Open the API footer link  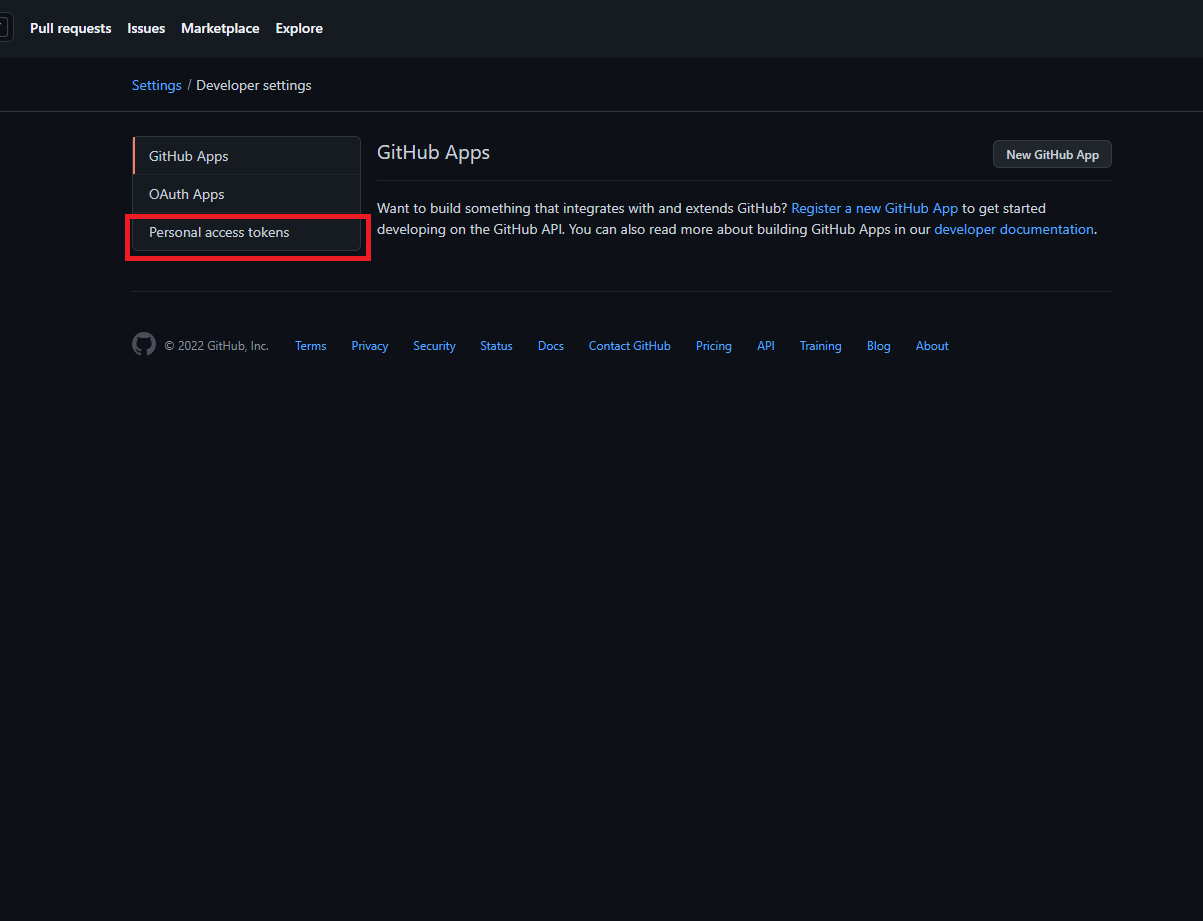point(765,346)
